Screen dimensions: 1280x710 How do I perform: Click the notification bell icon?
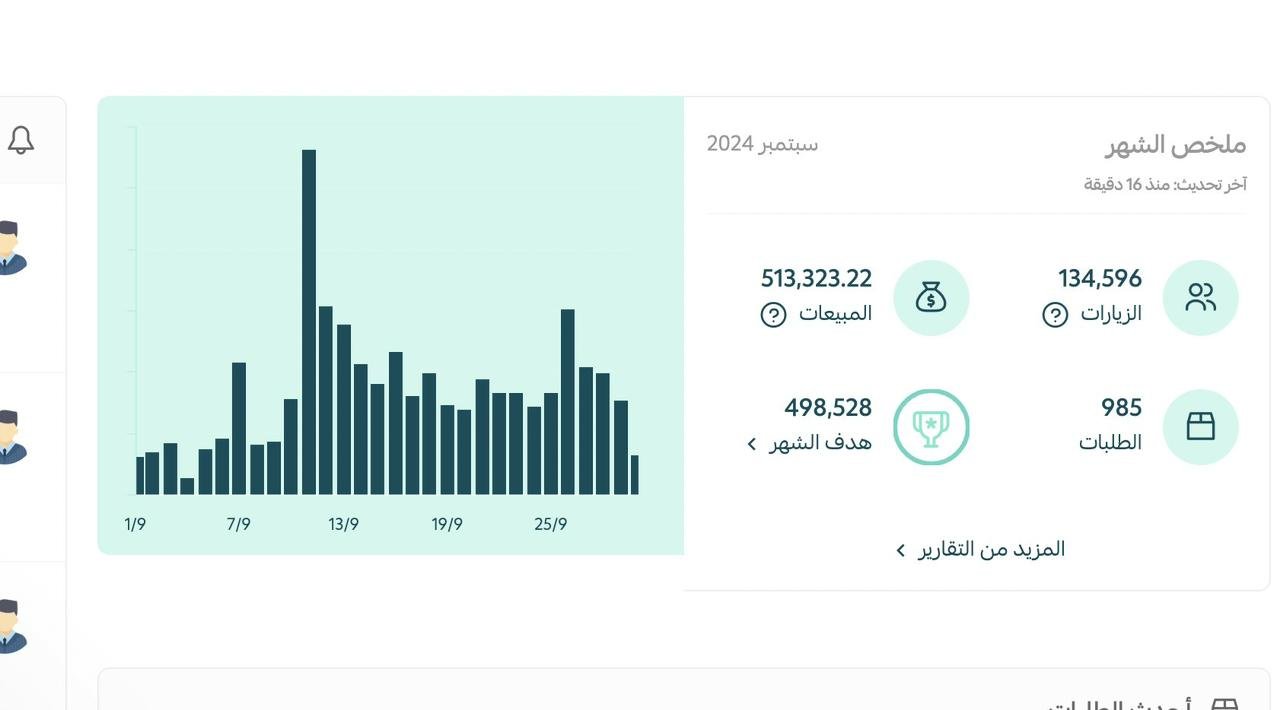[21, 140]
